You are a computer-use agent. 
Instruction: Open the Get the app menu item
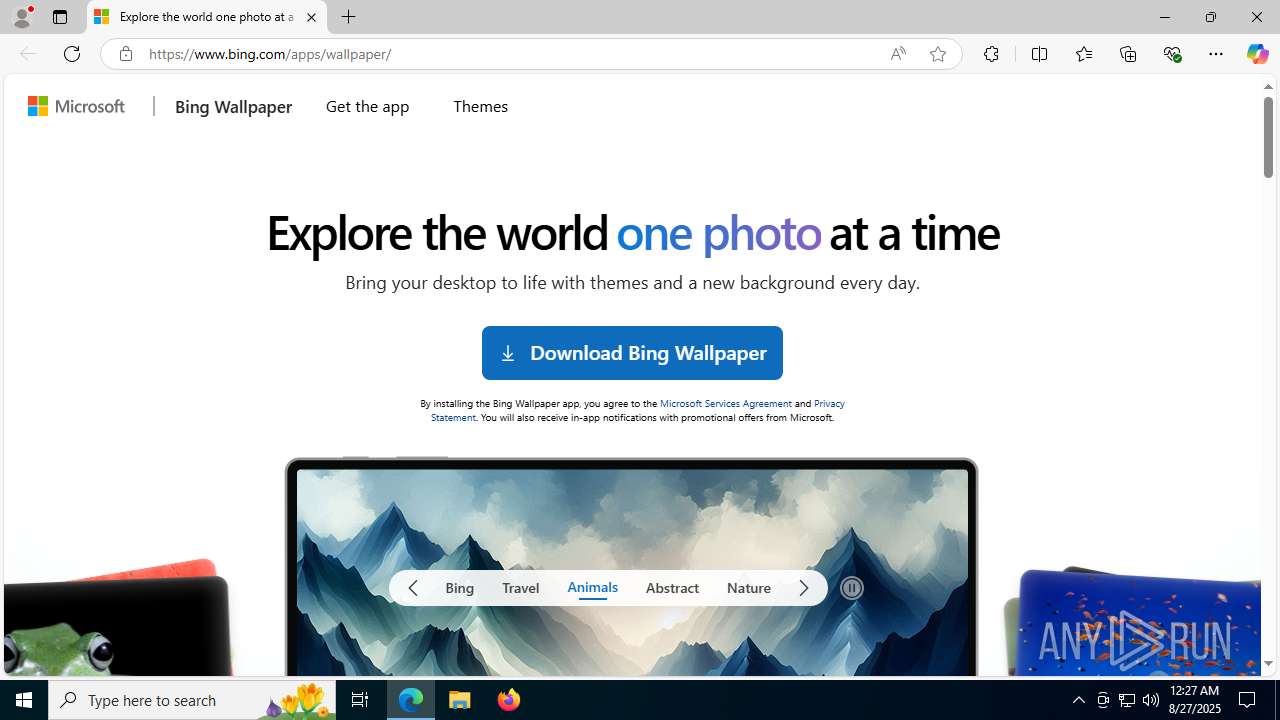367,106
